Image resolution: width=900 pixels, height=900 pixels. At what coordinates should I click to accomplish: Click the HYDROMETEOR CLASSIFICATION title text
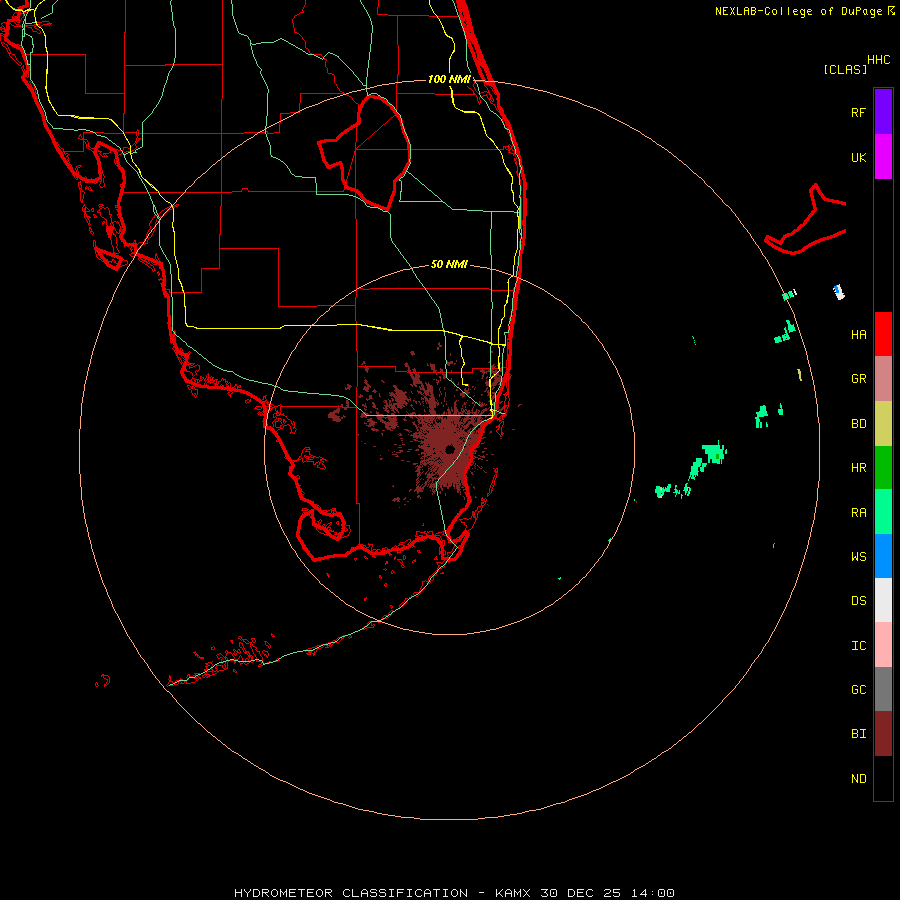(351, 893)
